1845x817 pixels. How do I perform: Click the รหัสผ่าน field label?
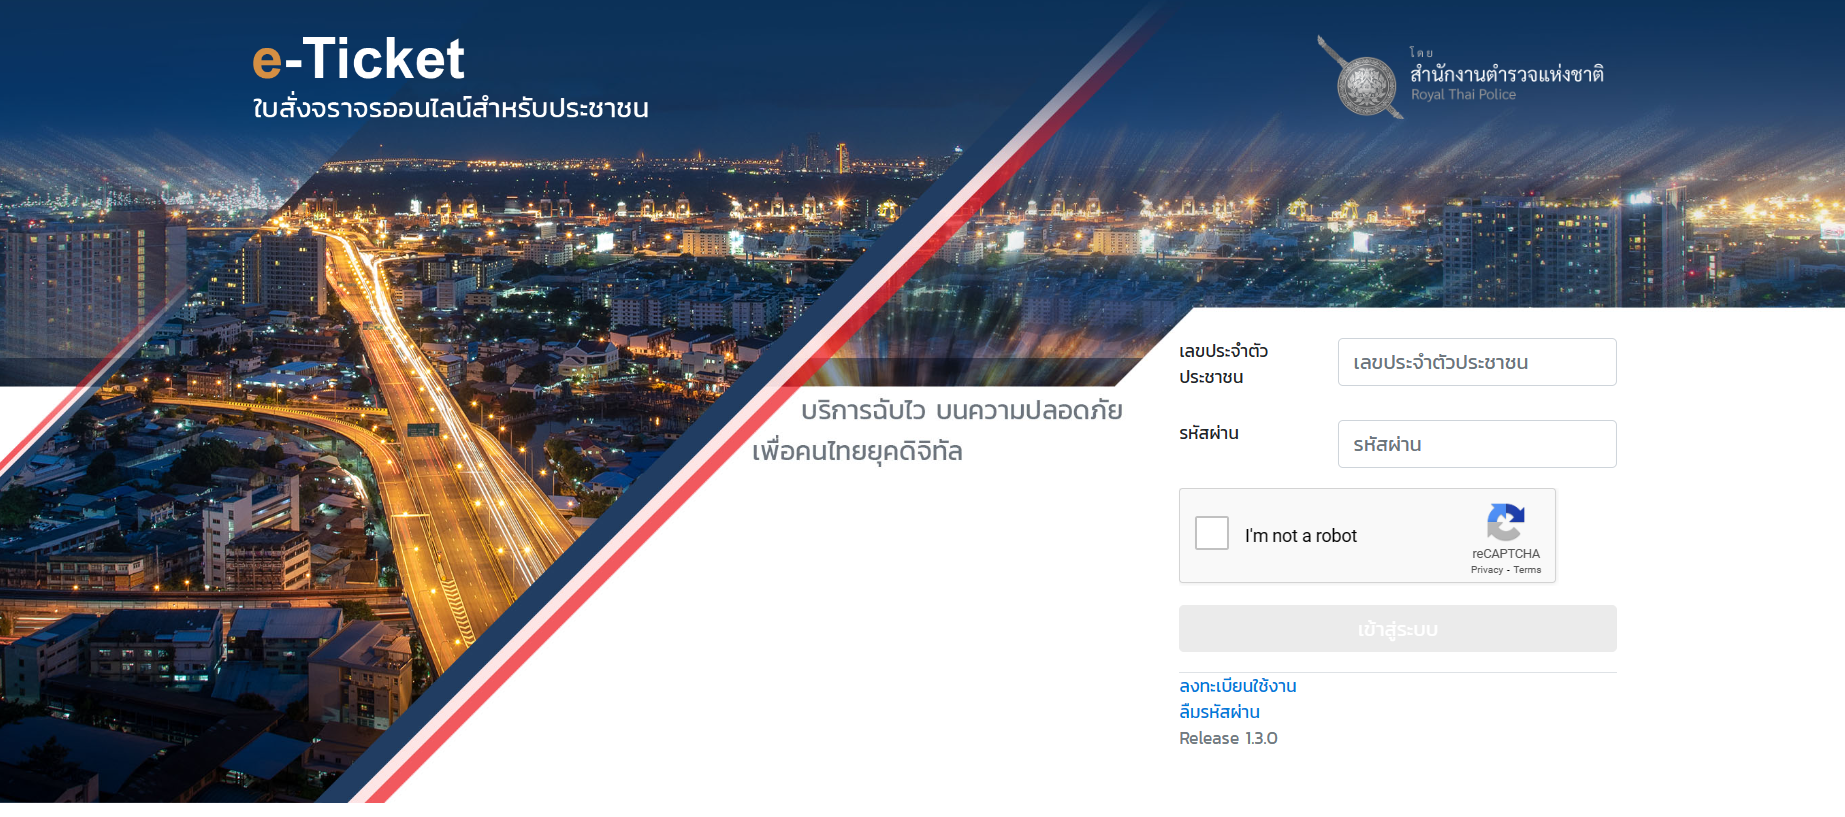pyautogui.click(x=1208, y=433)
